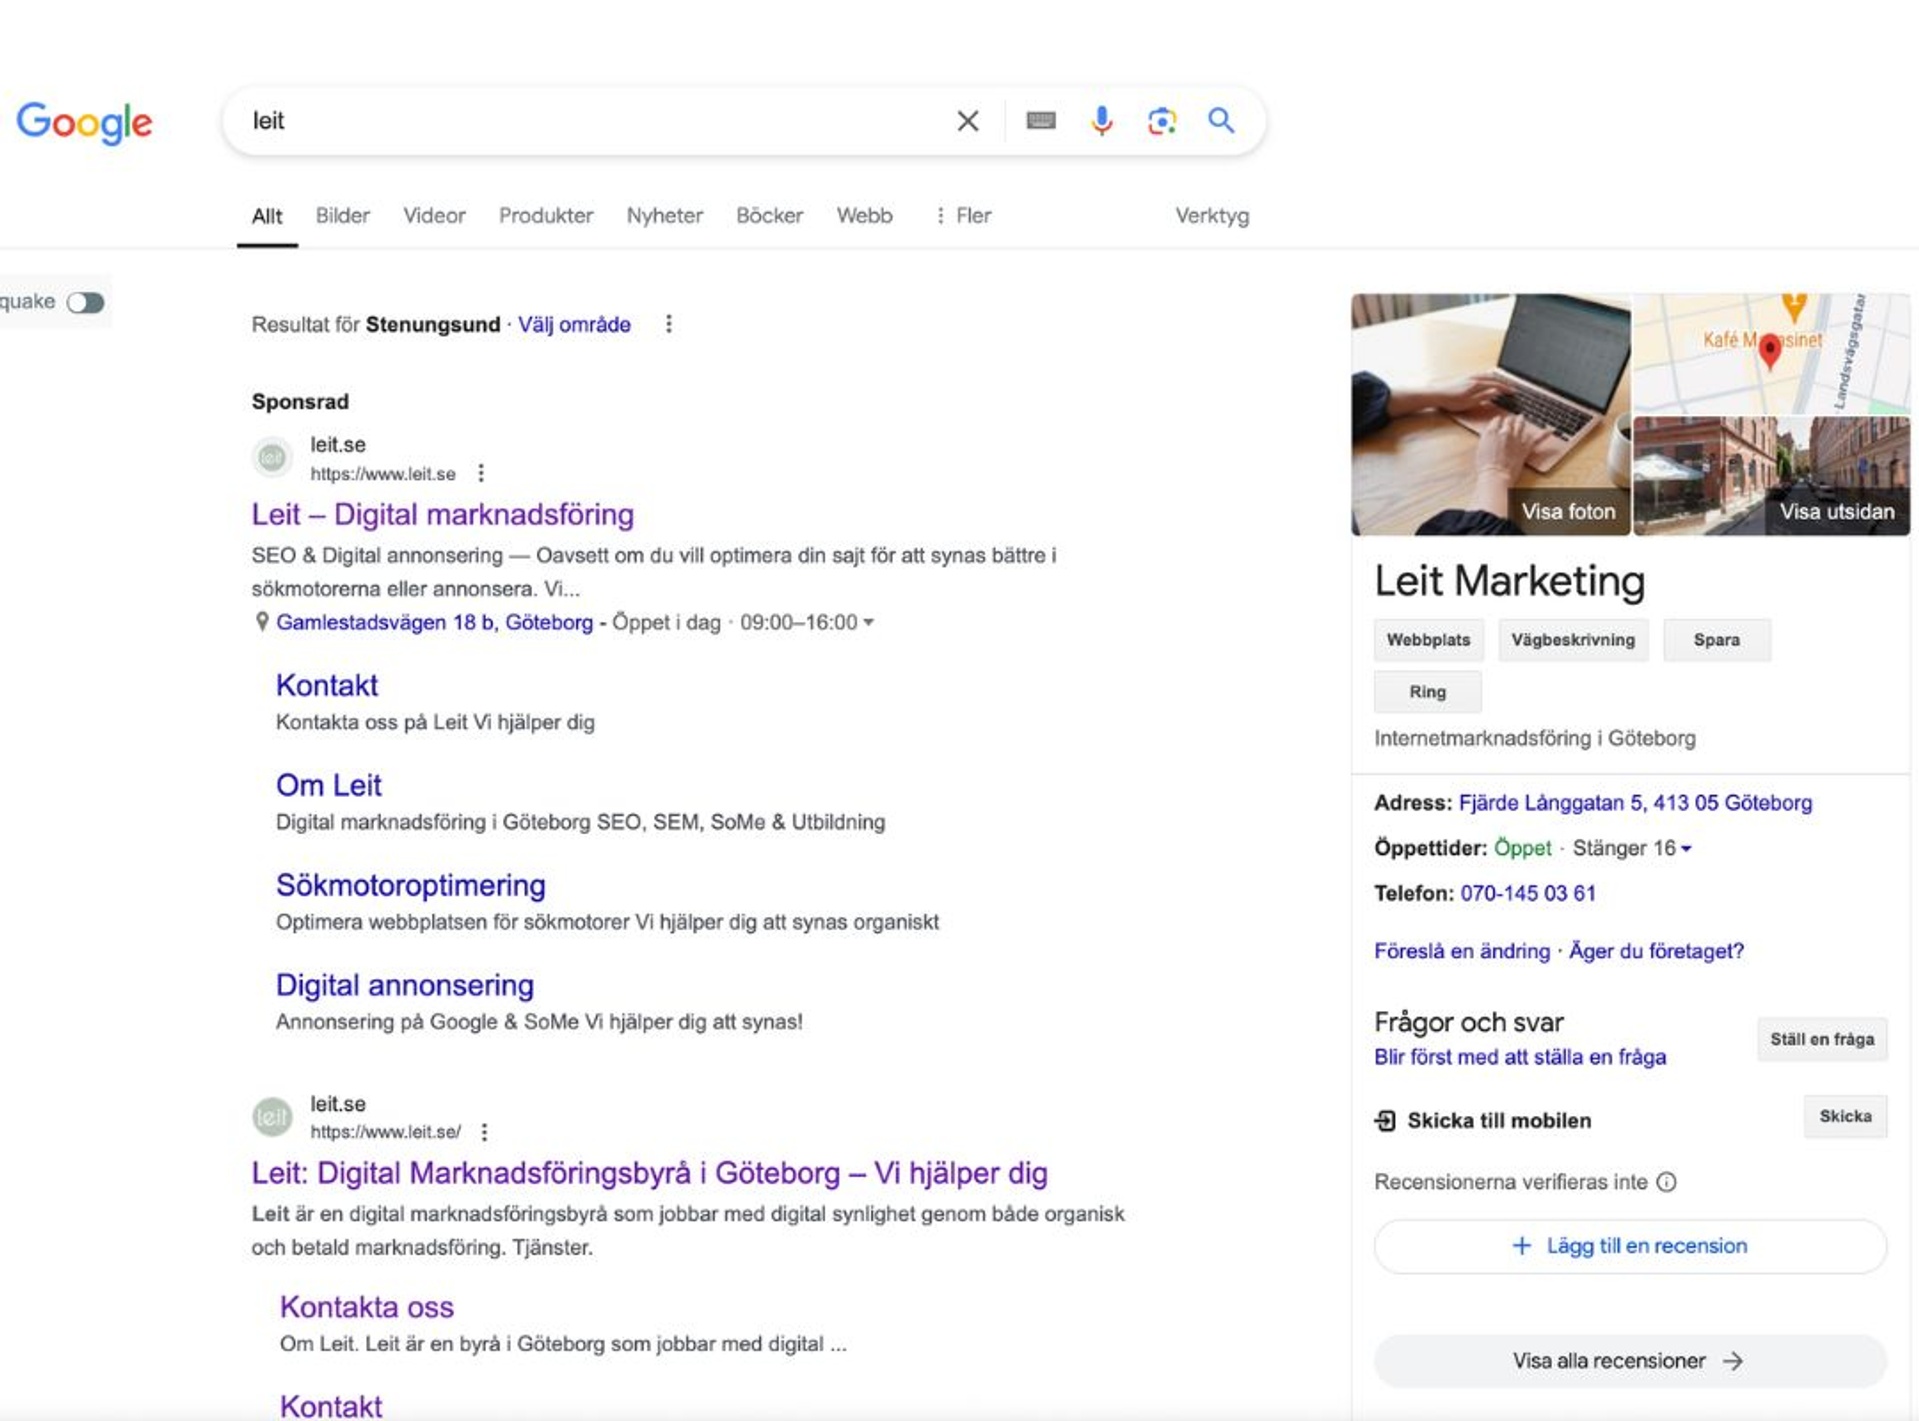Click Blir först med att ställa en fråga
This screenshot has width=1919, height=1421.
[x=1520, y=1057]
